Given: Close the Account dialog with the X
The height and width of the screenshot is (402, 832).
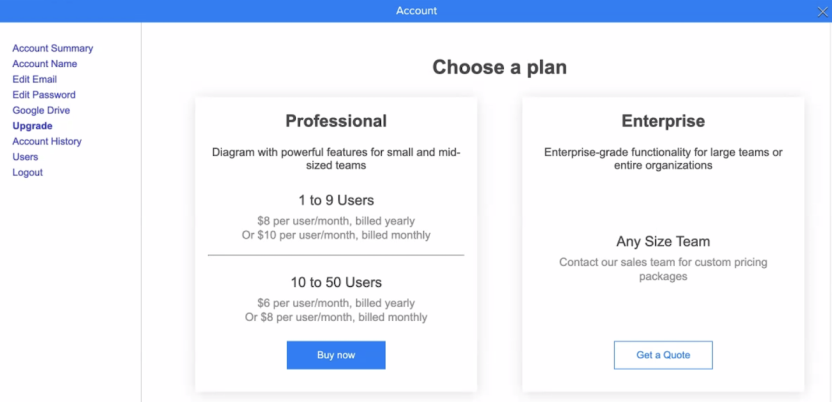Looking at the screenshot, I should pos(822,11).
